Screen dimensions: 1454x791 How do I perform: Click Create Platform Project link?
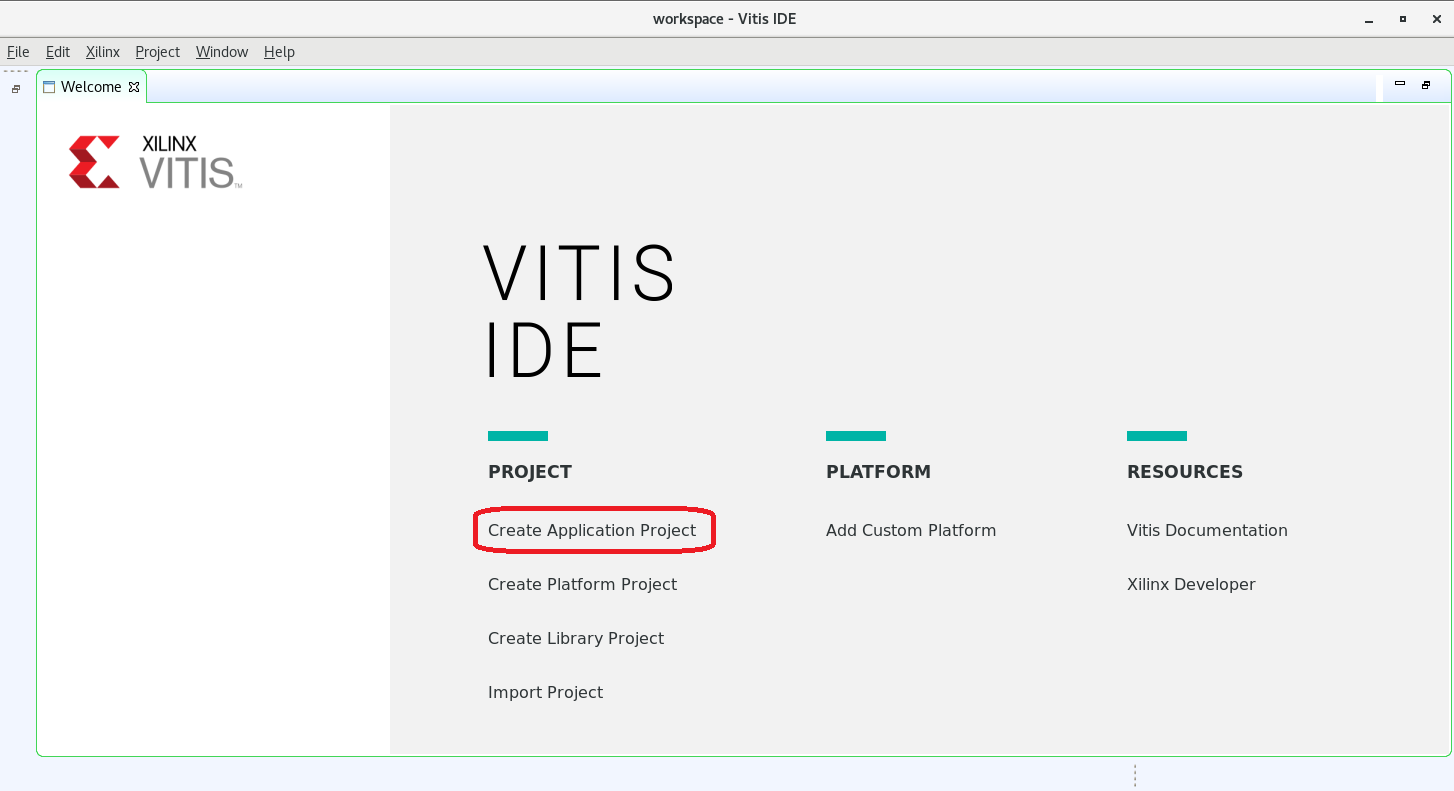(582, 584)
